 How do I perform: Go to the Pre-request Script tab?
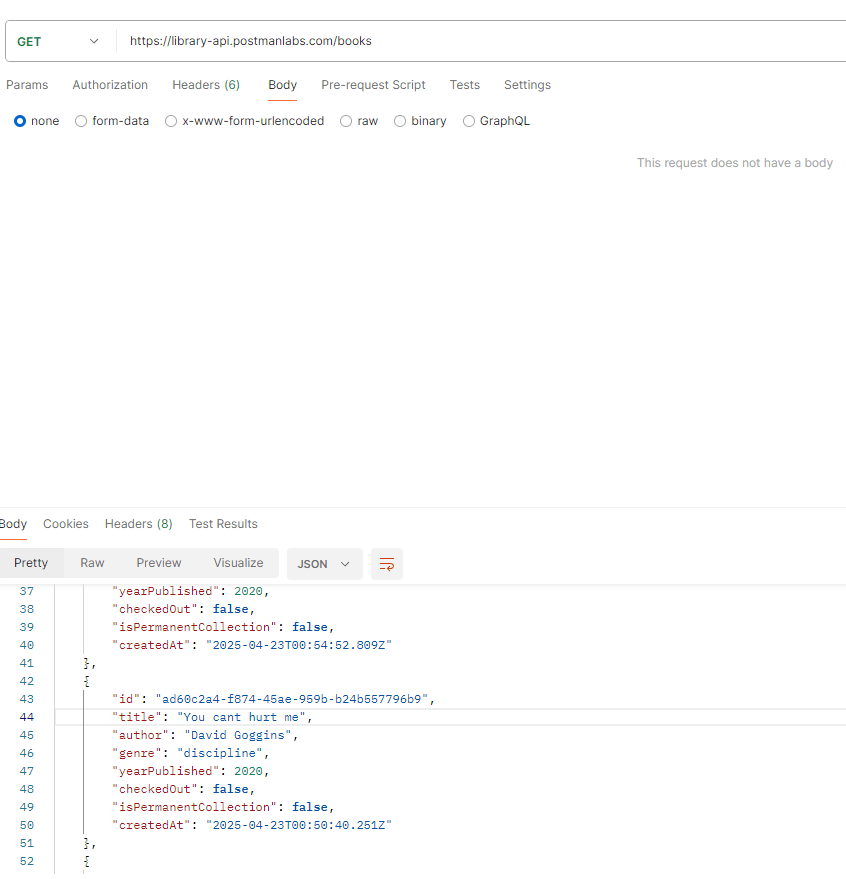373,85
